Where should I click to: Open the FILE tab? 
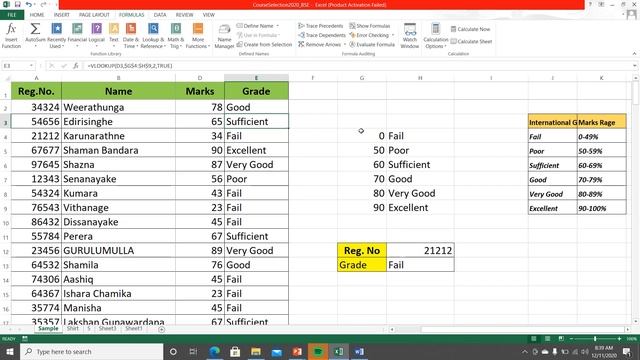click(x=12, y=15)
